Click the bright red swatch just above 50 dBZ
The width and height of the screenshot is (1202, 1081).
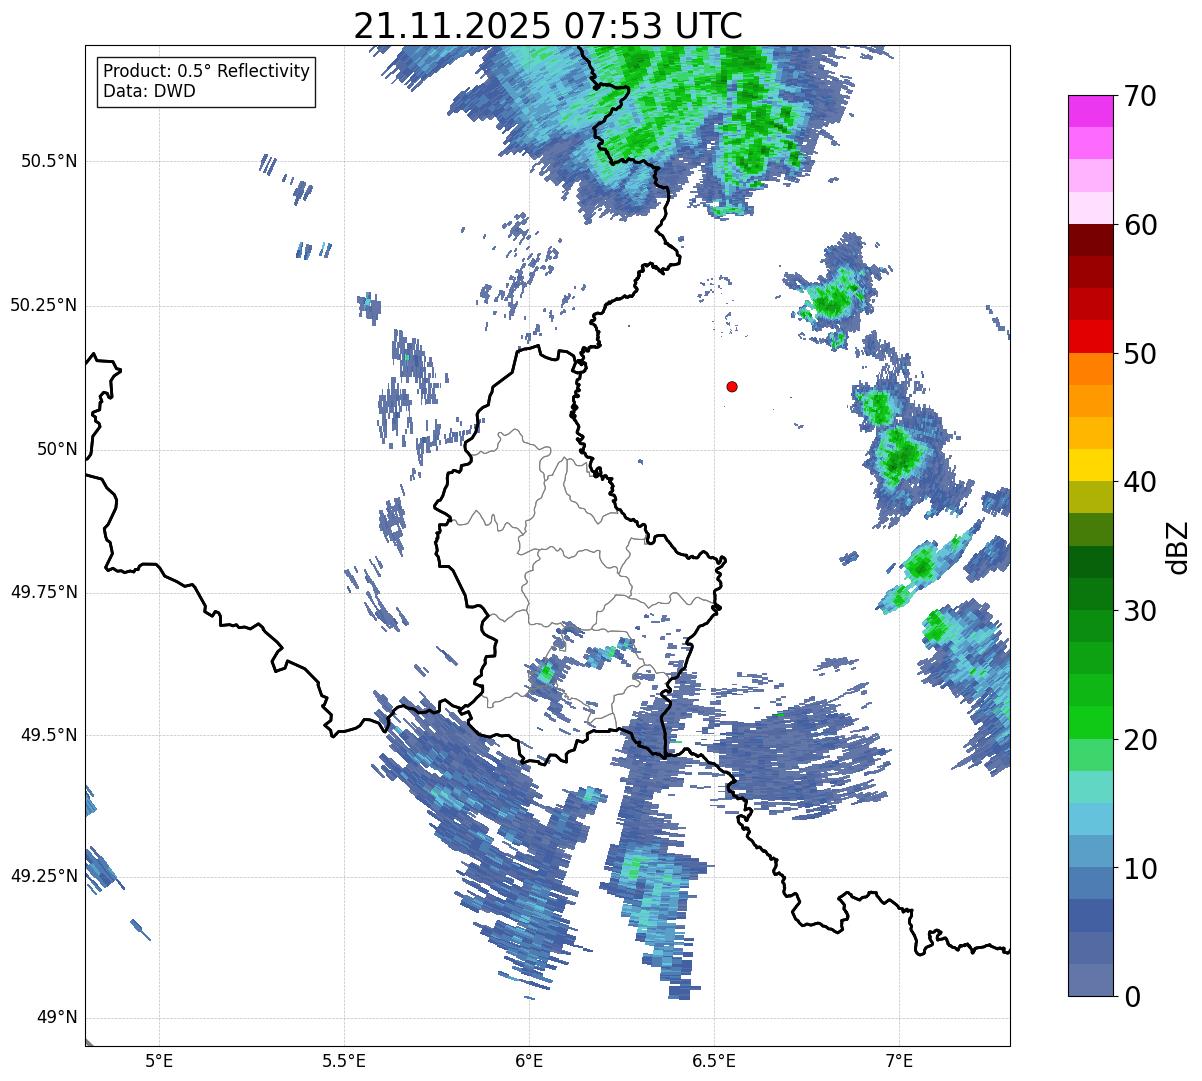click(1091, 337)
